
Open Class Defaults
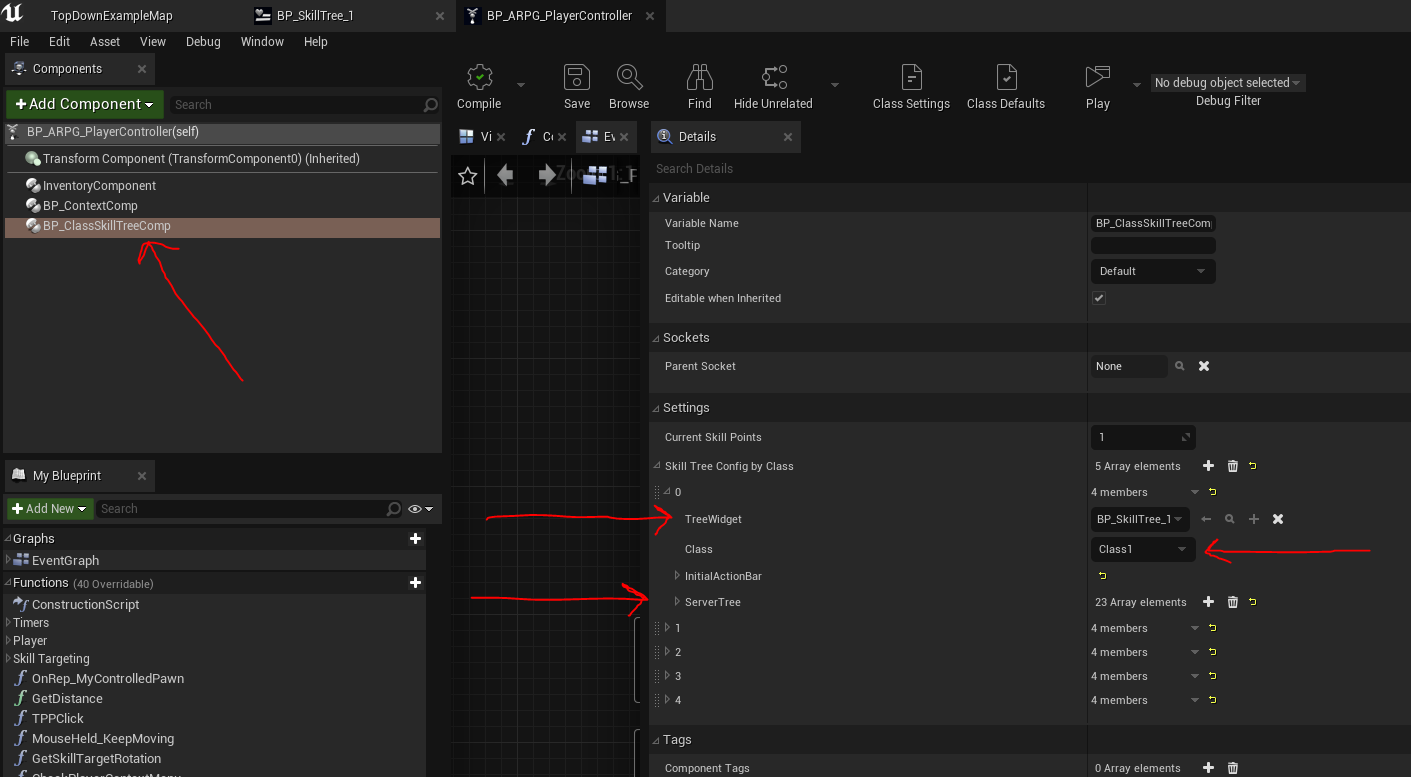[1006, 87]
